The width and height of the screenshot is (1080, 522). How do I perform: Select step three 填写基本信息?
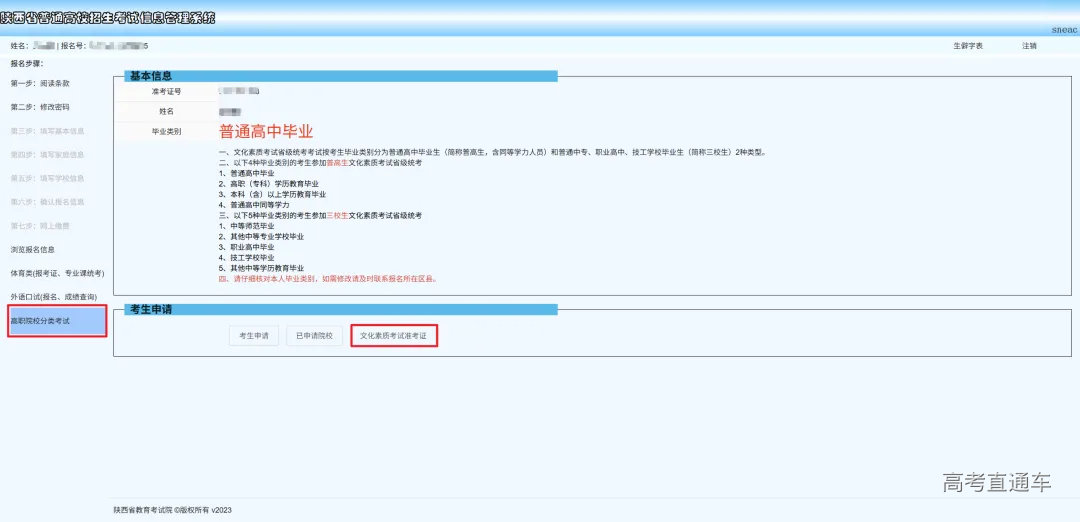pyautogui.click(x=47, y=131)
